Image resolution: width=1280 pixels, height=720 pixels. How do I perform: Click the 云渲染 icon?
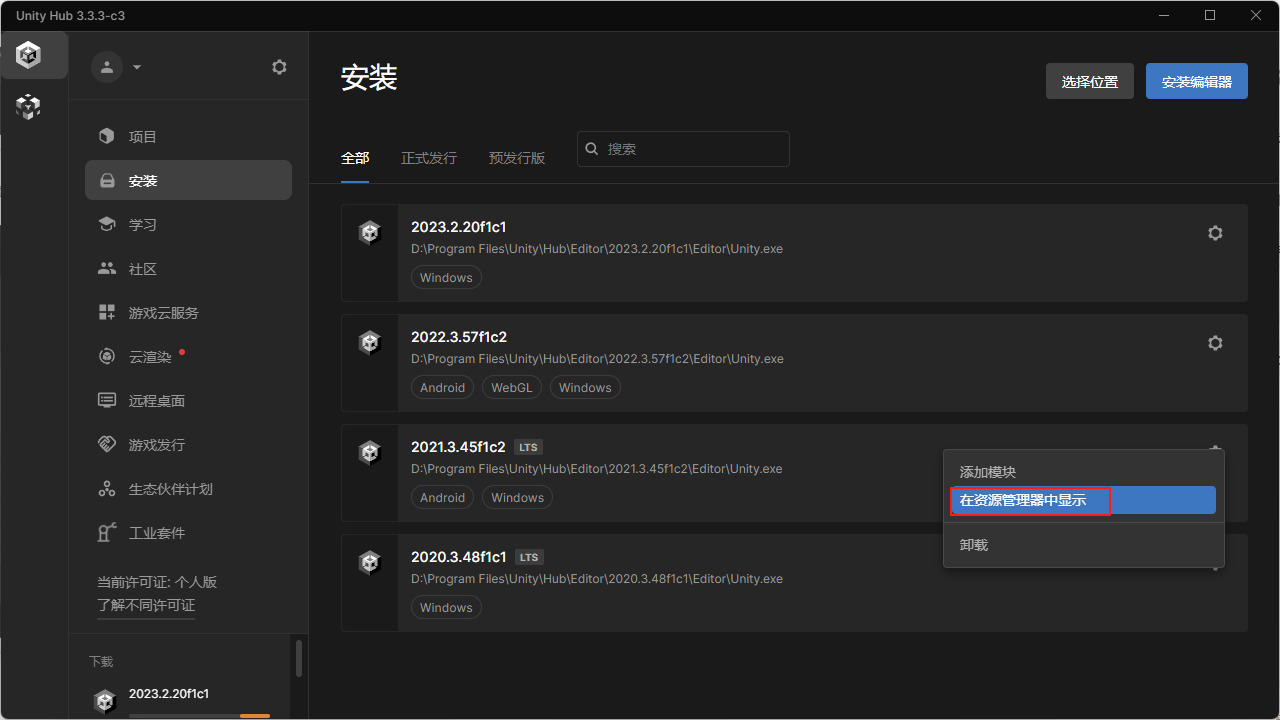pyautogui.click(x=107, y=357)
